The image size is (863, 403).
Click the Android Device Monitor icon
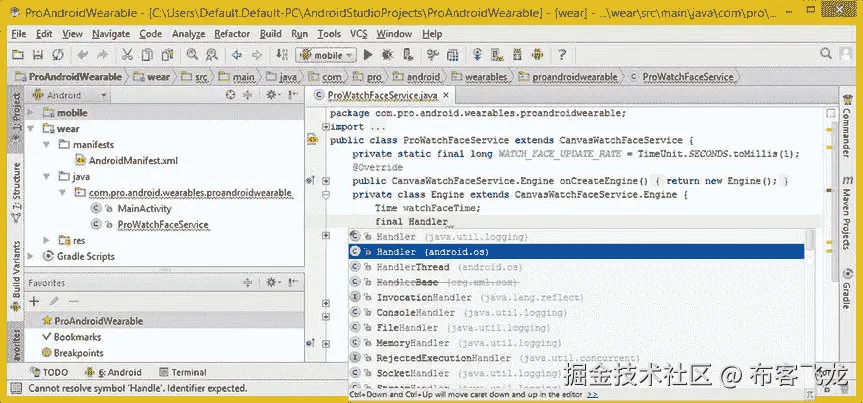(537, 55)
